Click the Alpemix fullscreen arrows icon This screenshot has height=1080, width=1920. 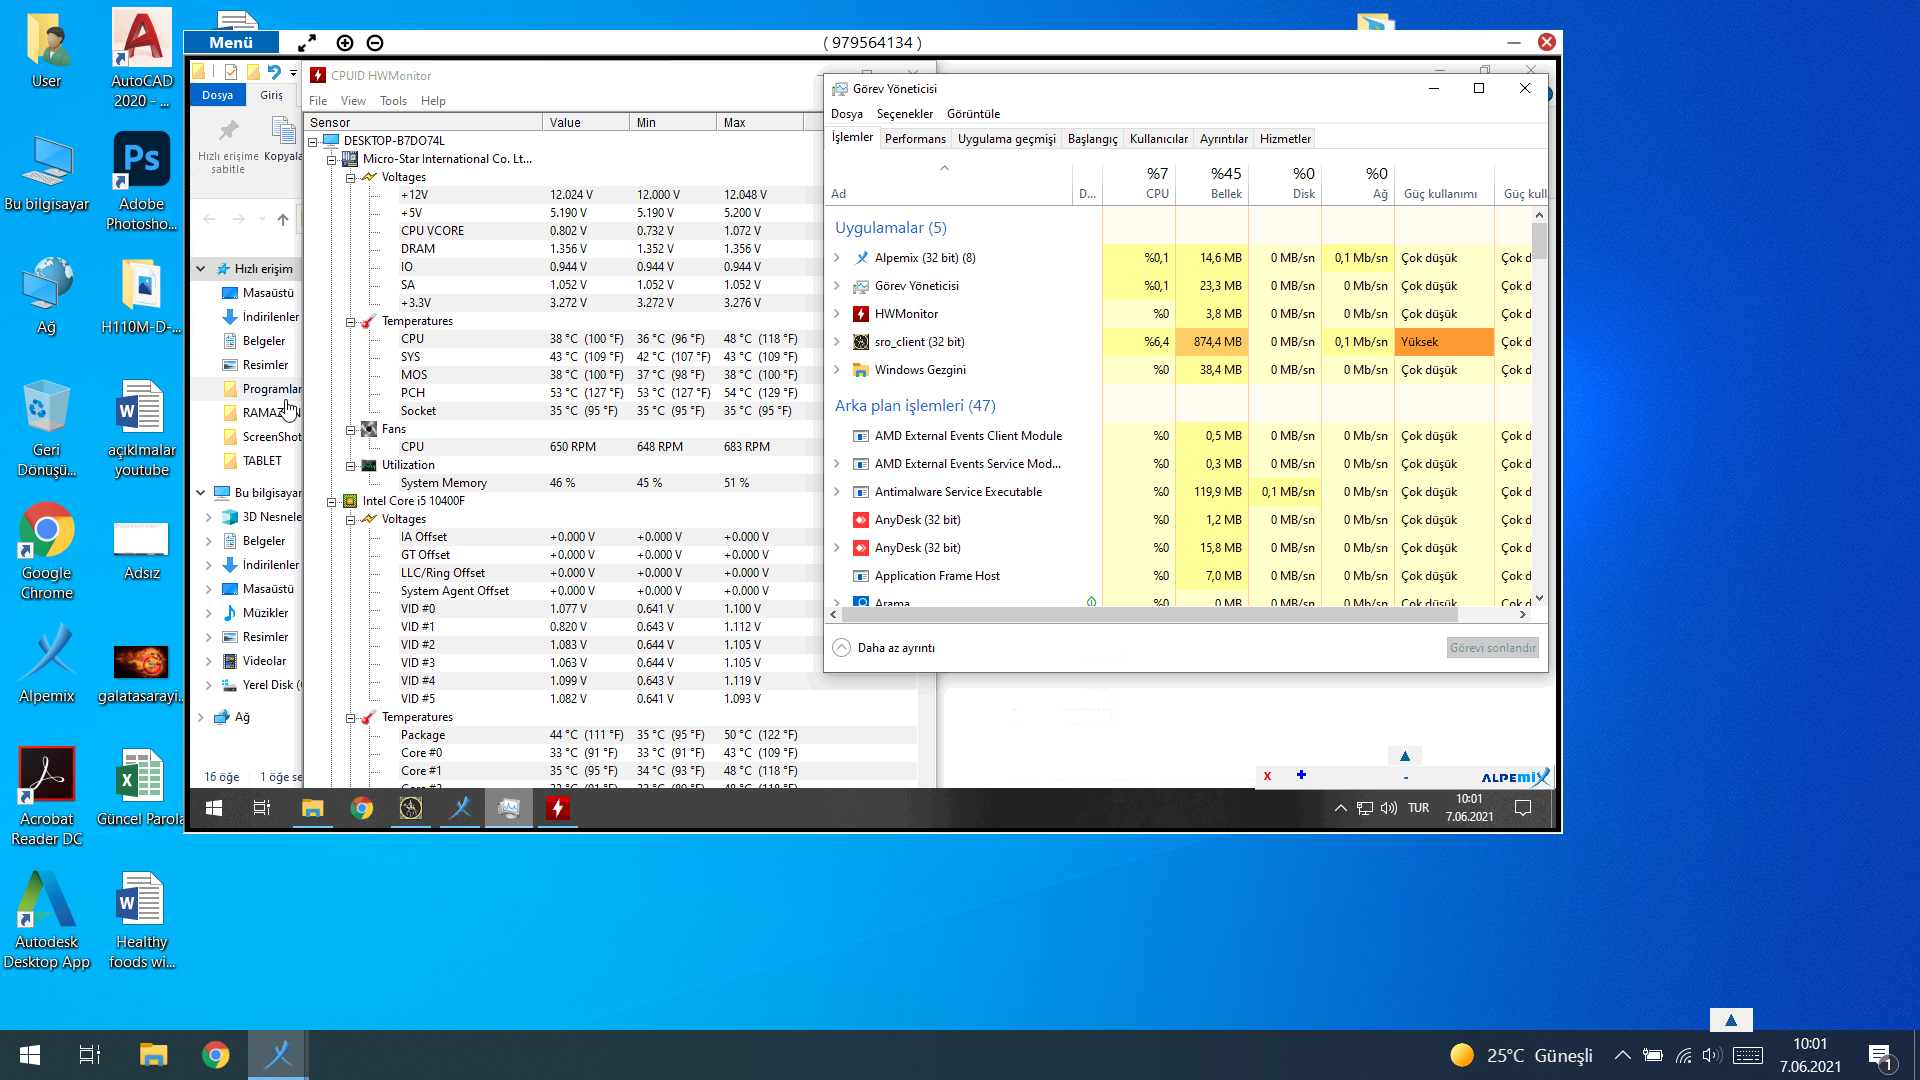[x=307, y=42]
